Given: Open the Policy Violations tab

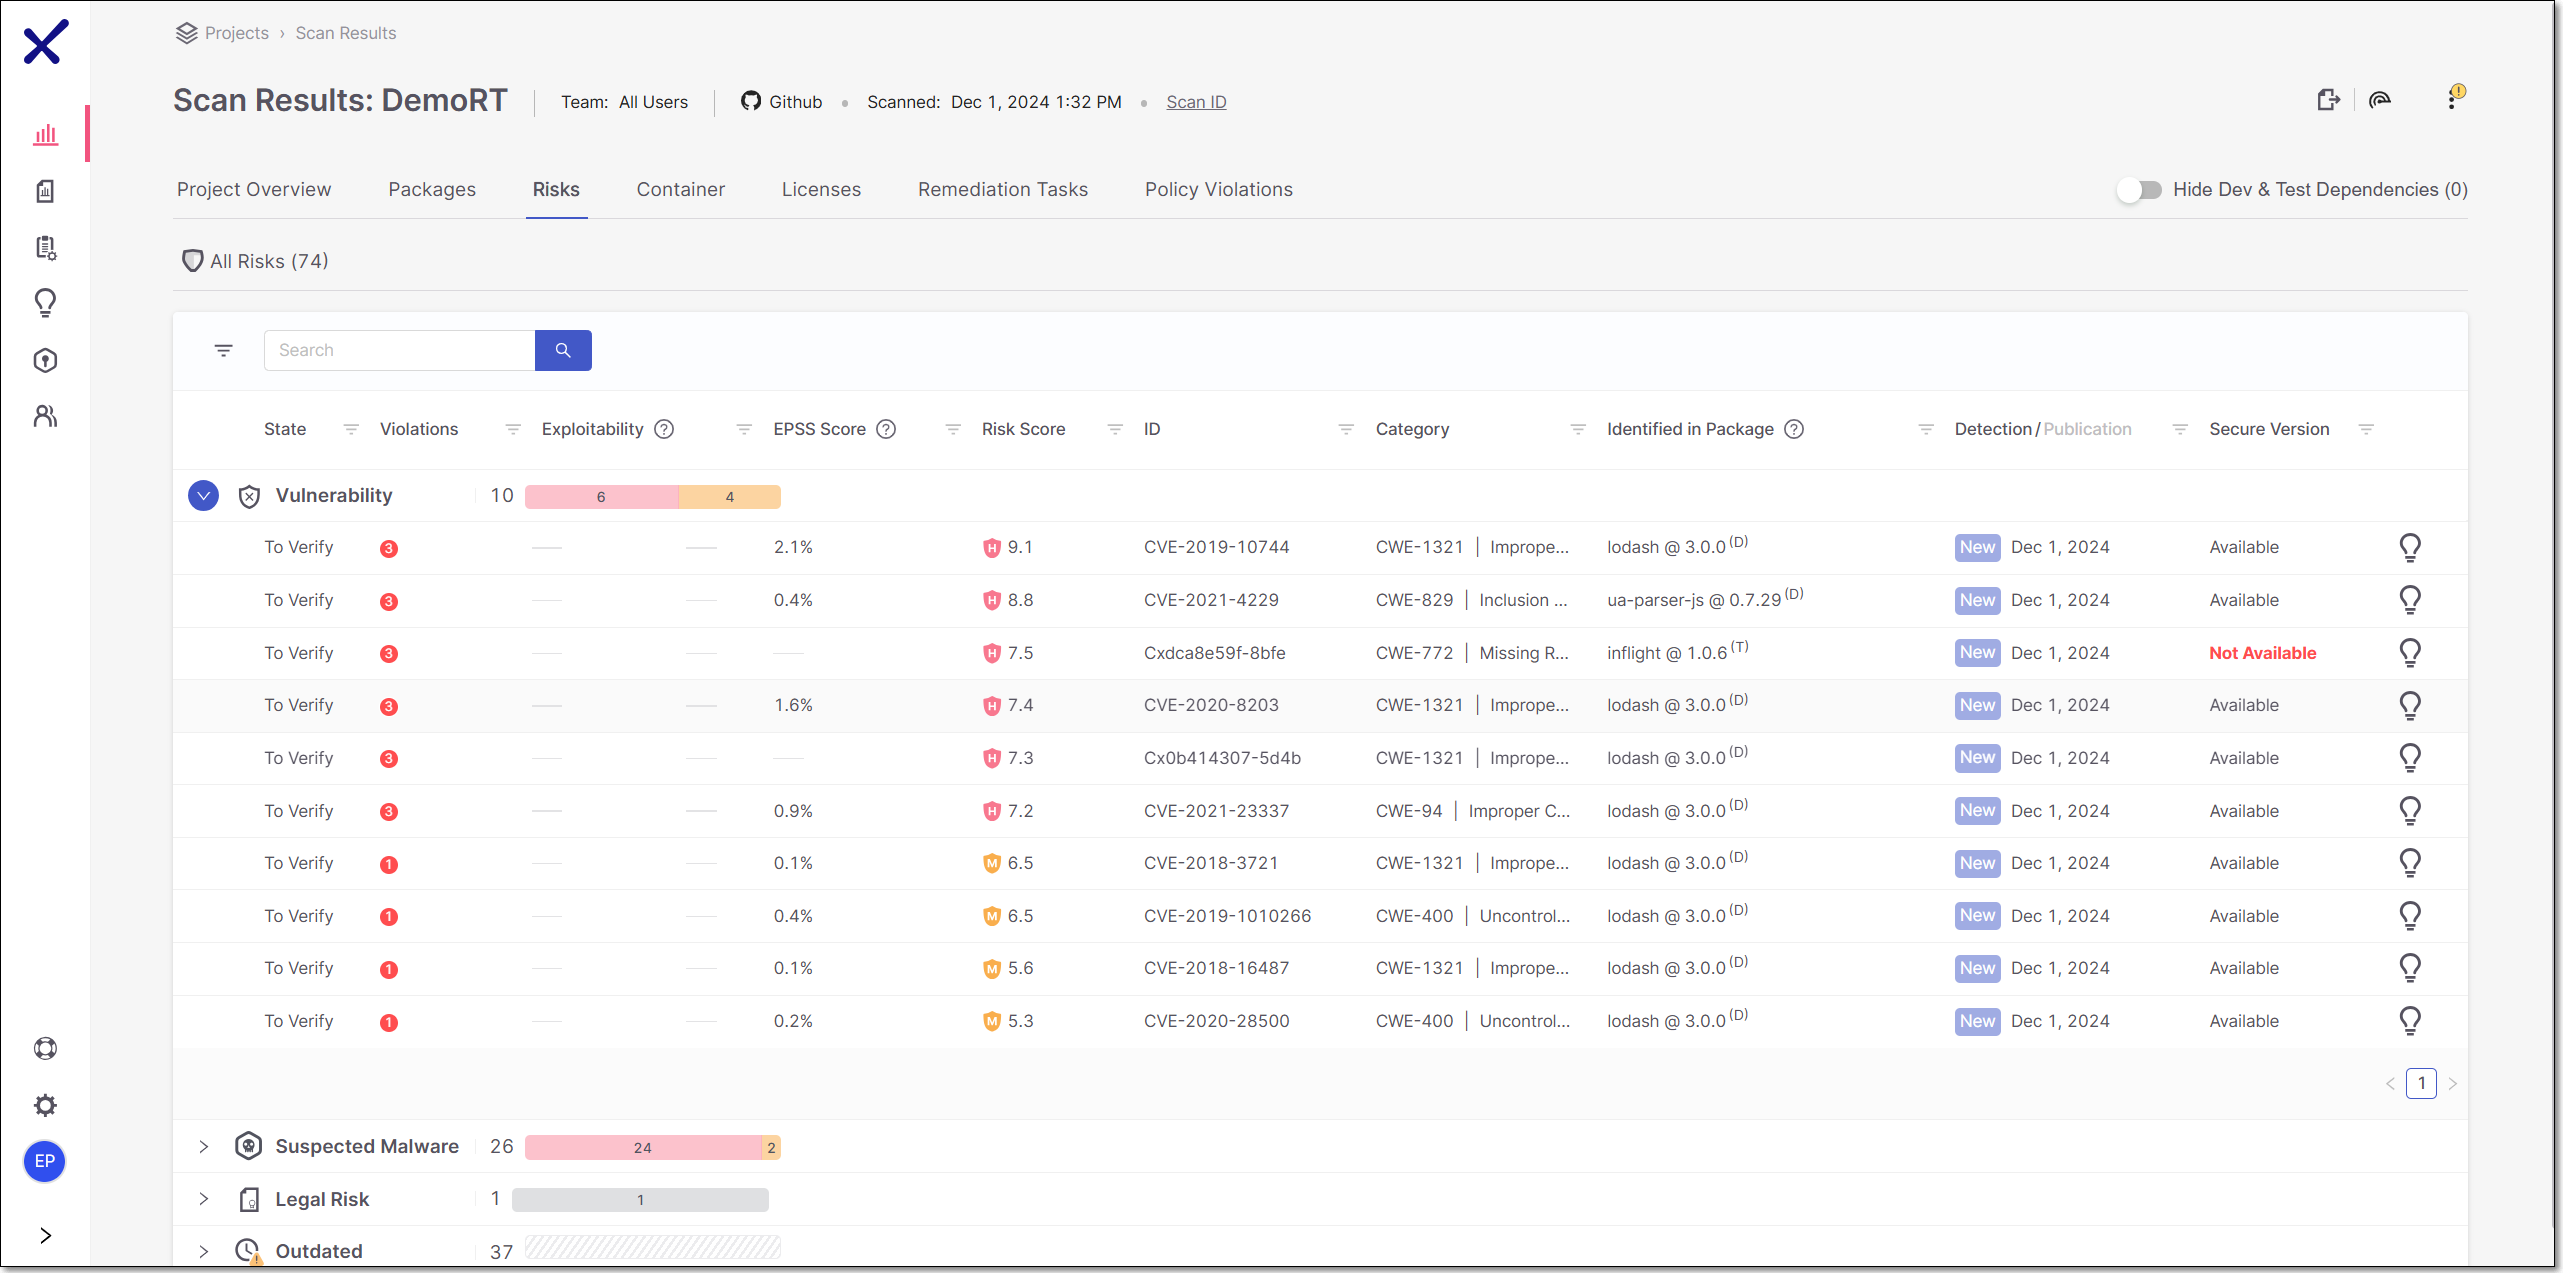Looking at the screenshot, I should click(1219, 190).
